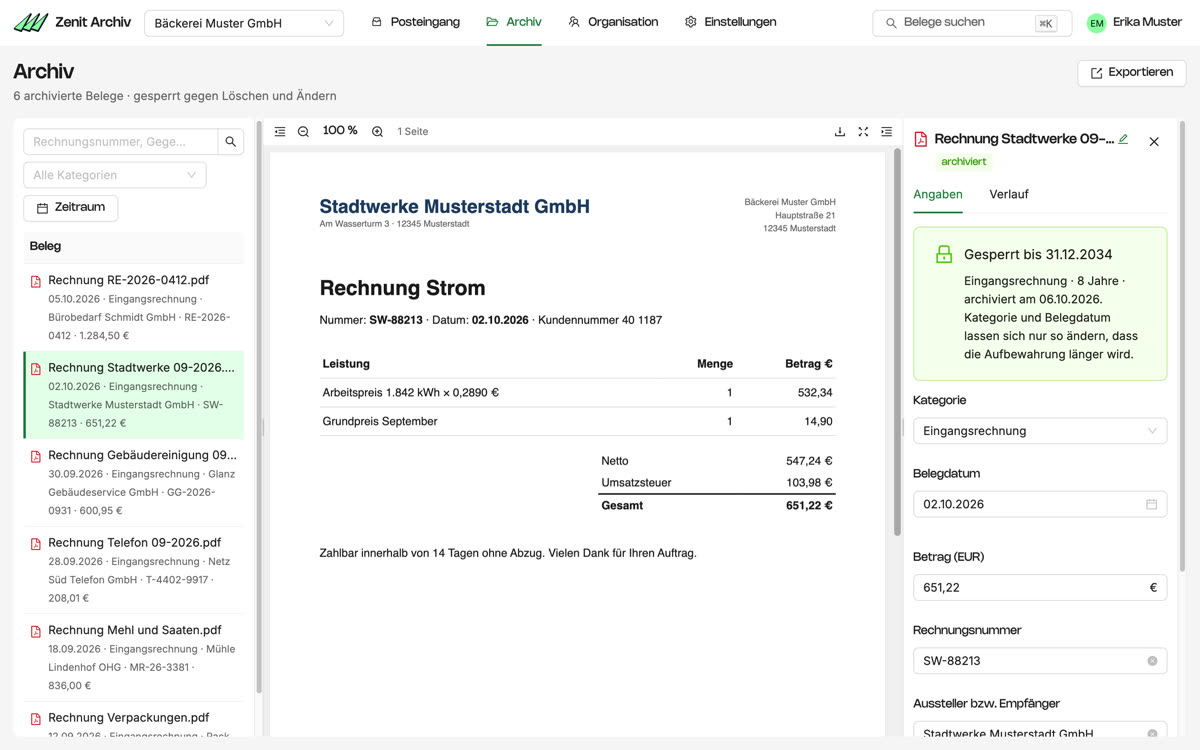This screenshot has width=1200, height=750.
Task: Click the Zenit Archiv logo
Action: click(72, 22)
